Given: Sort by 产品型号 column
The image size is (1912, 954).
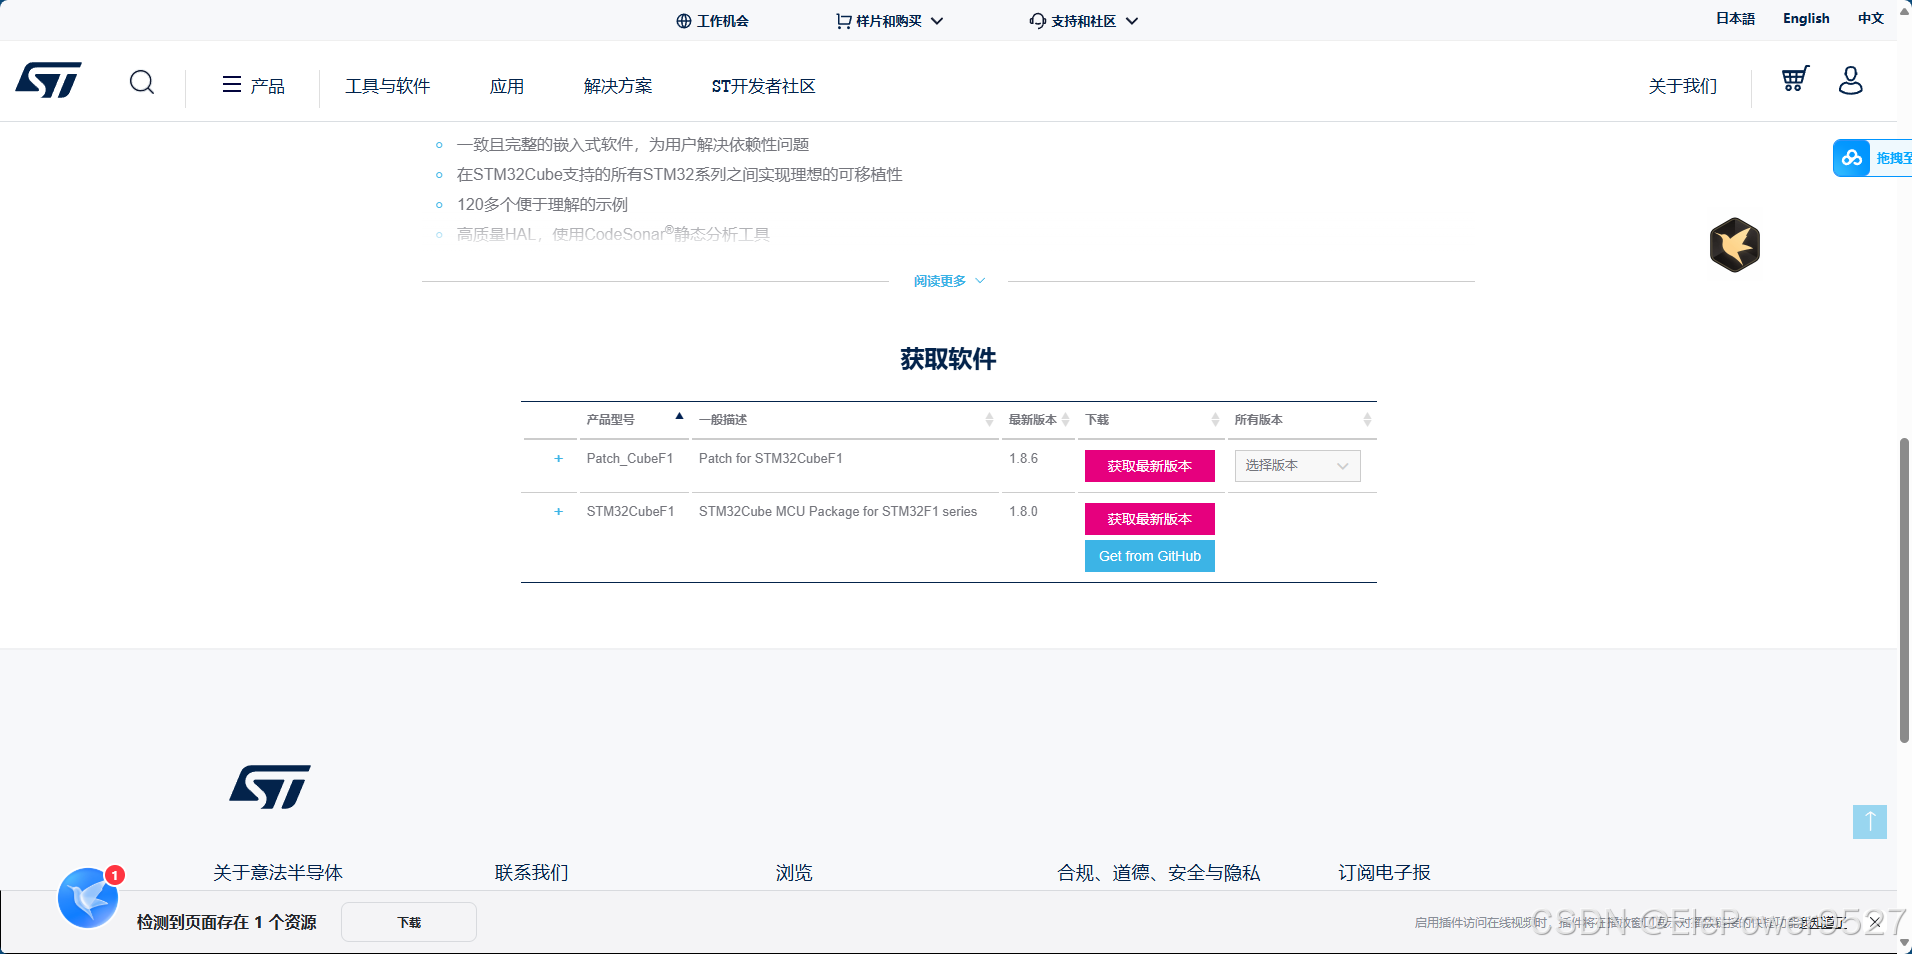Looking at the screenshot, I should (x=634, y=420).
